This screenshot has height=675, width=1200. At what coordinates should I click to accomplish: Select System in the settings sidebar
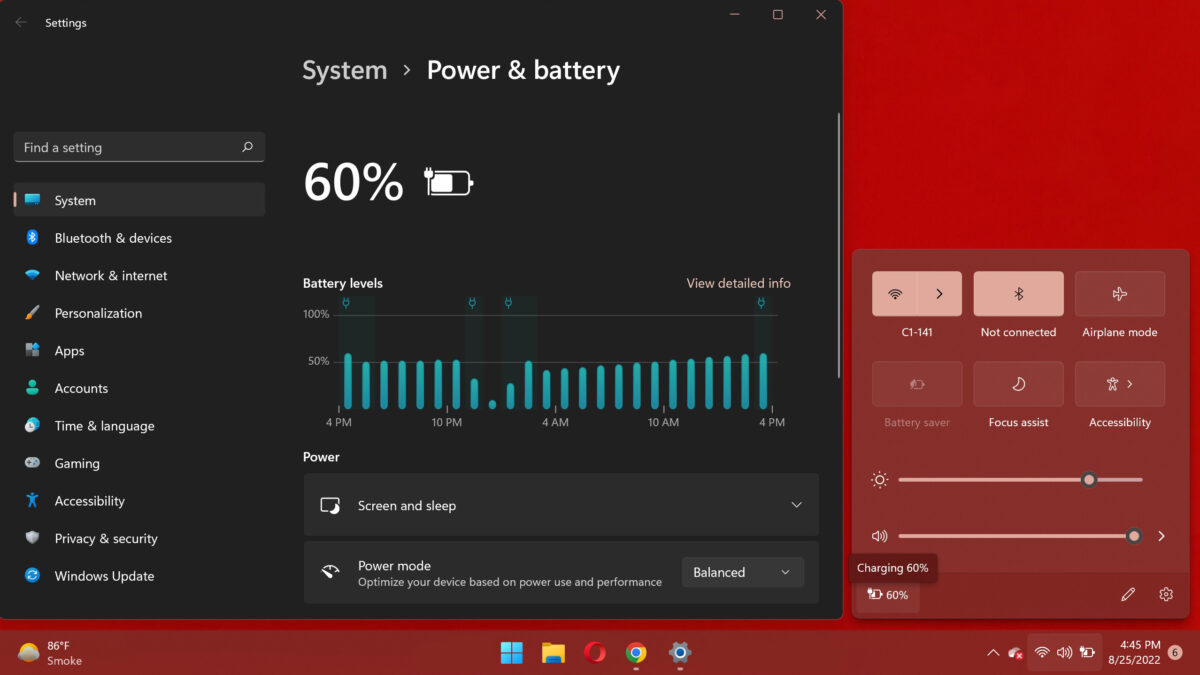[x=74, y=199]
